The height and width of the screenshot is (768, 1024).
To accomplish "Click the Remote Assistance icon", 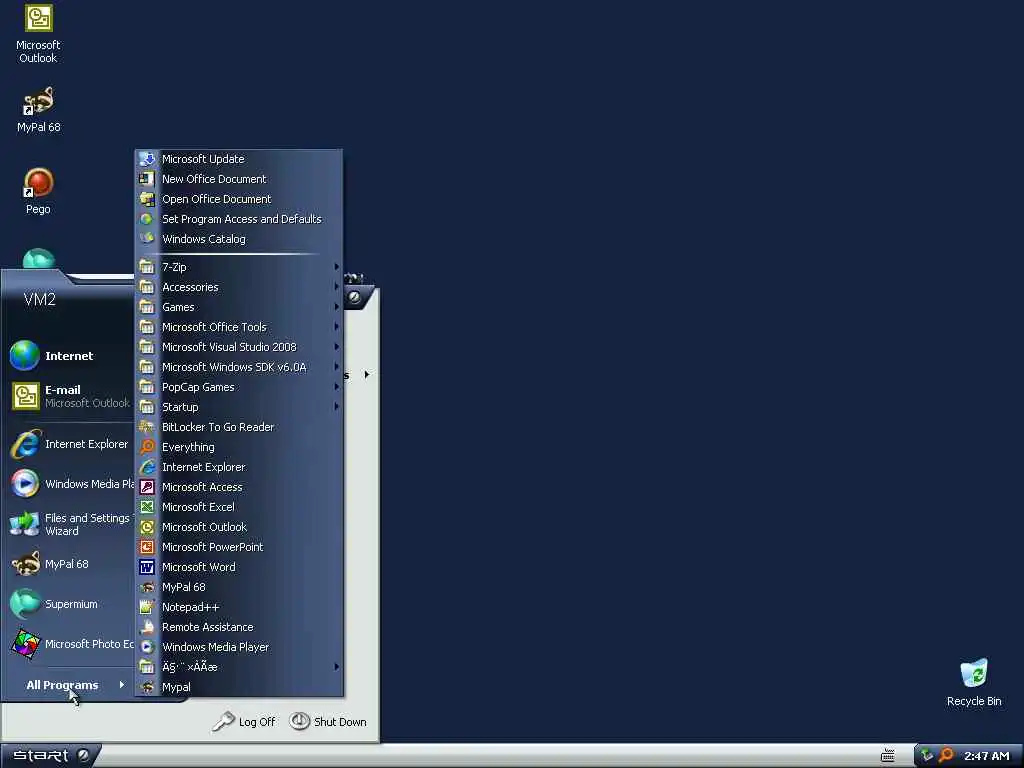I will (147, 627).
